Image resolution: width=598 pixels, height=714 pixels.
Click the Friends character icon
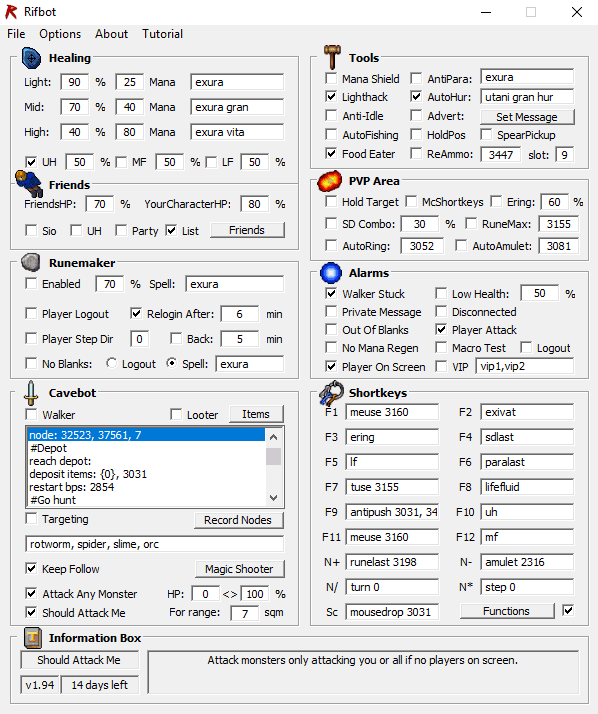(x=28, y=183)
